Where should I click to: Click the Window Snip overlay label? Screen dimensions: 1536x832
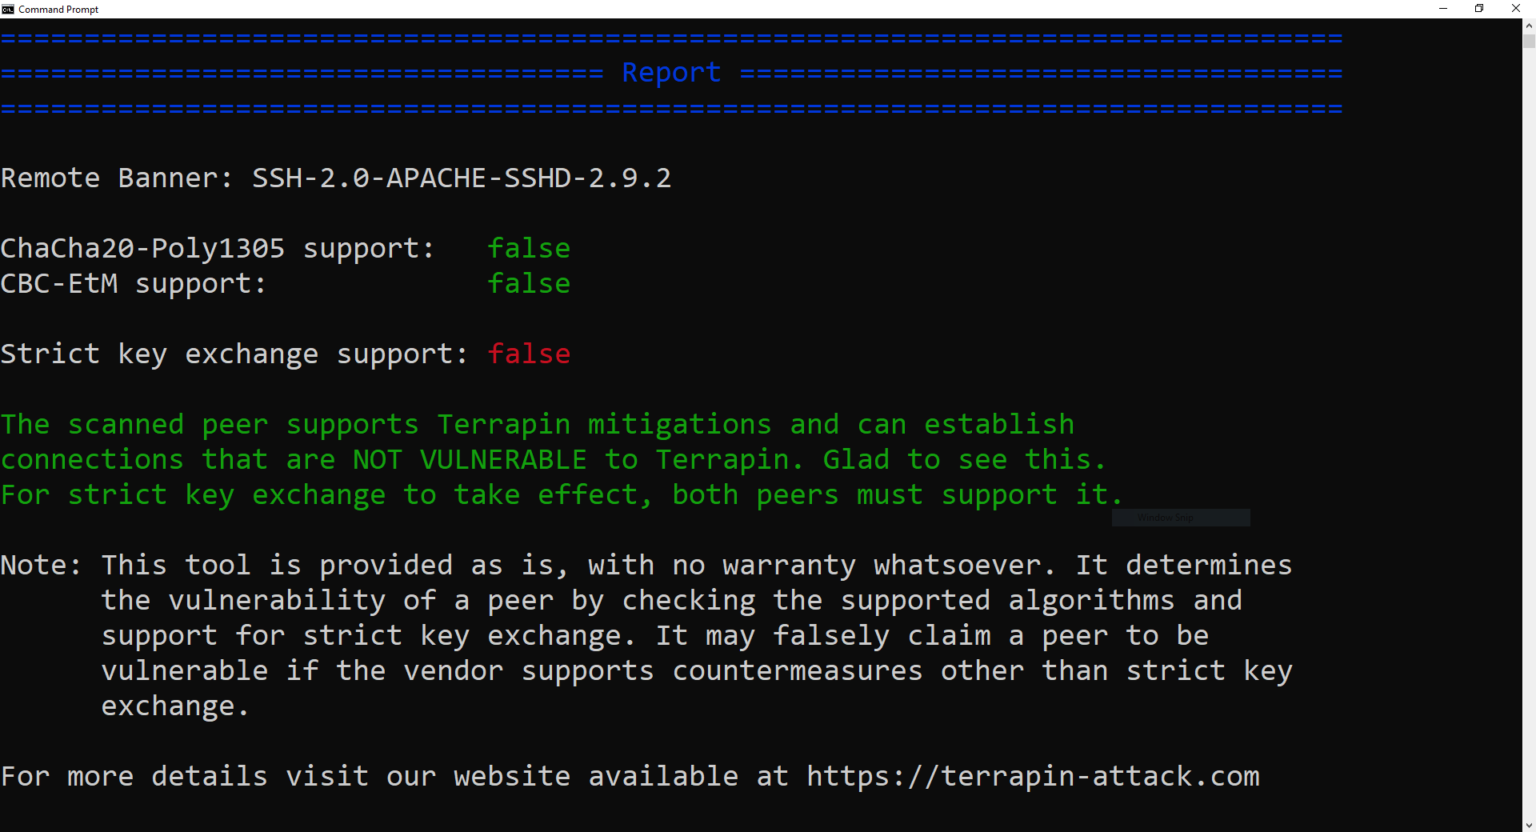pyautogui.click(x=1180, y=517)
